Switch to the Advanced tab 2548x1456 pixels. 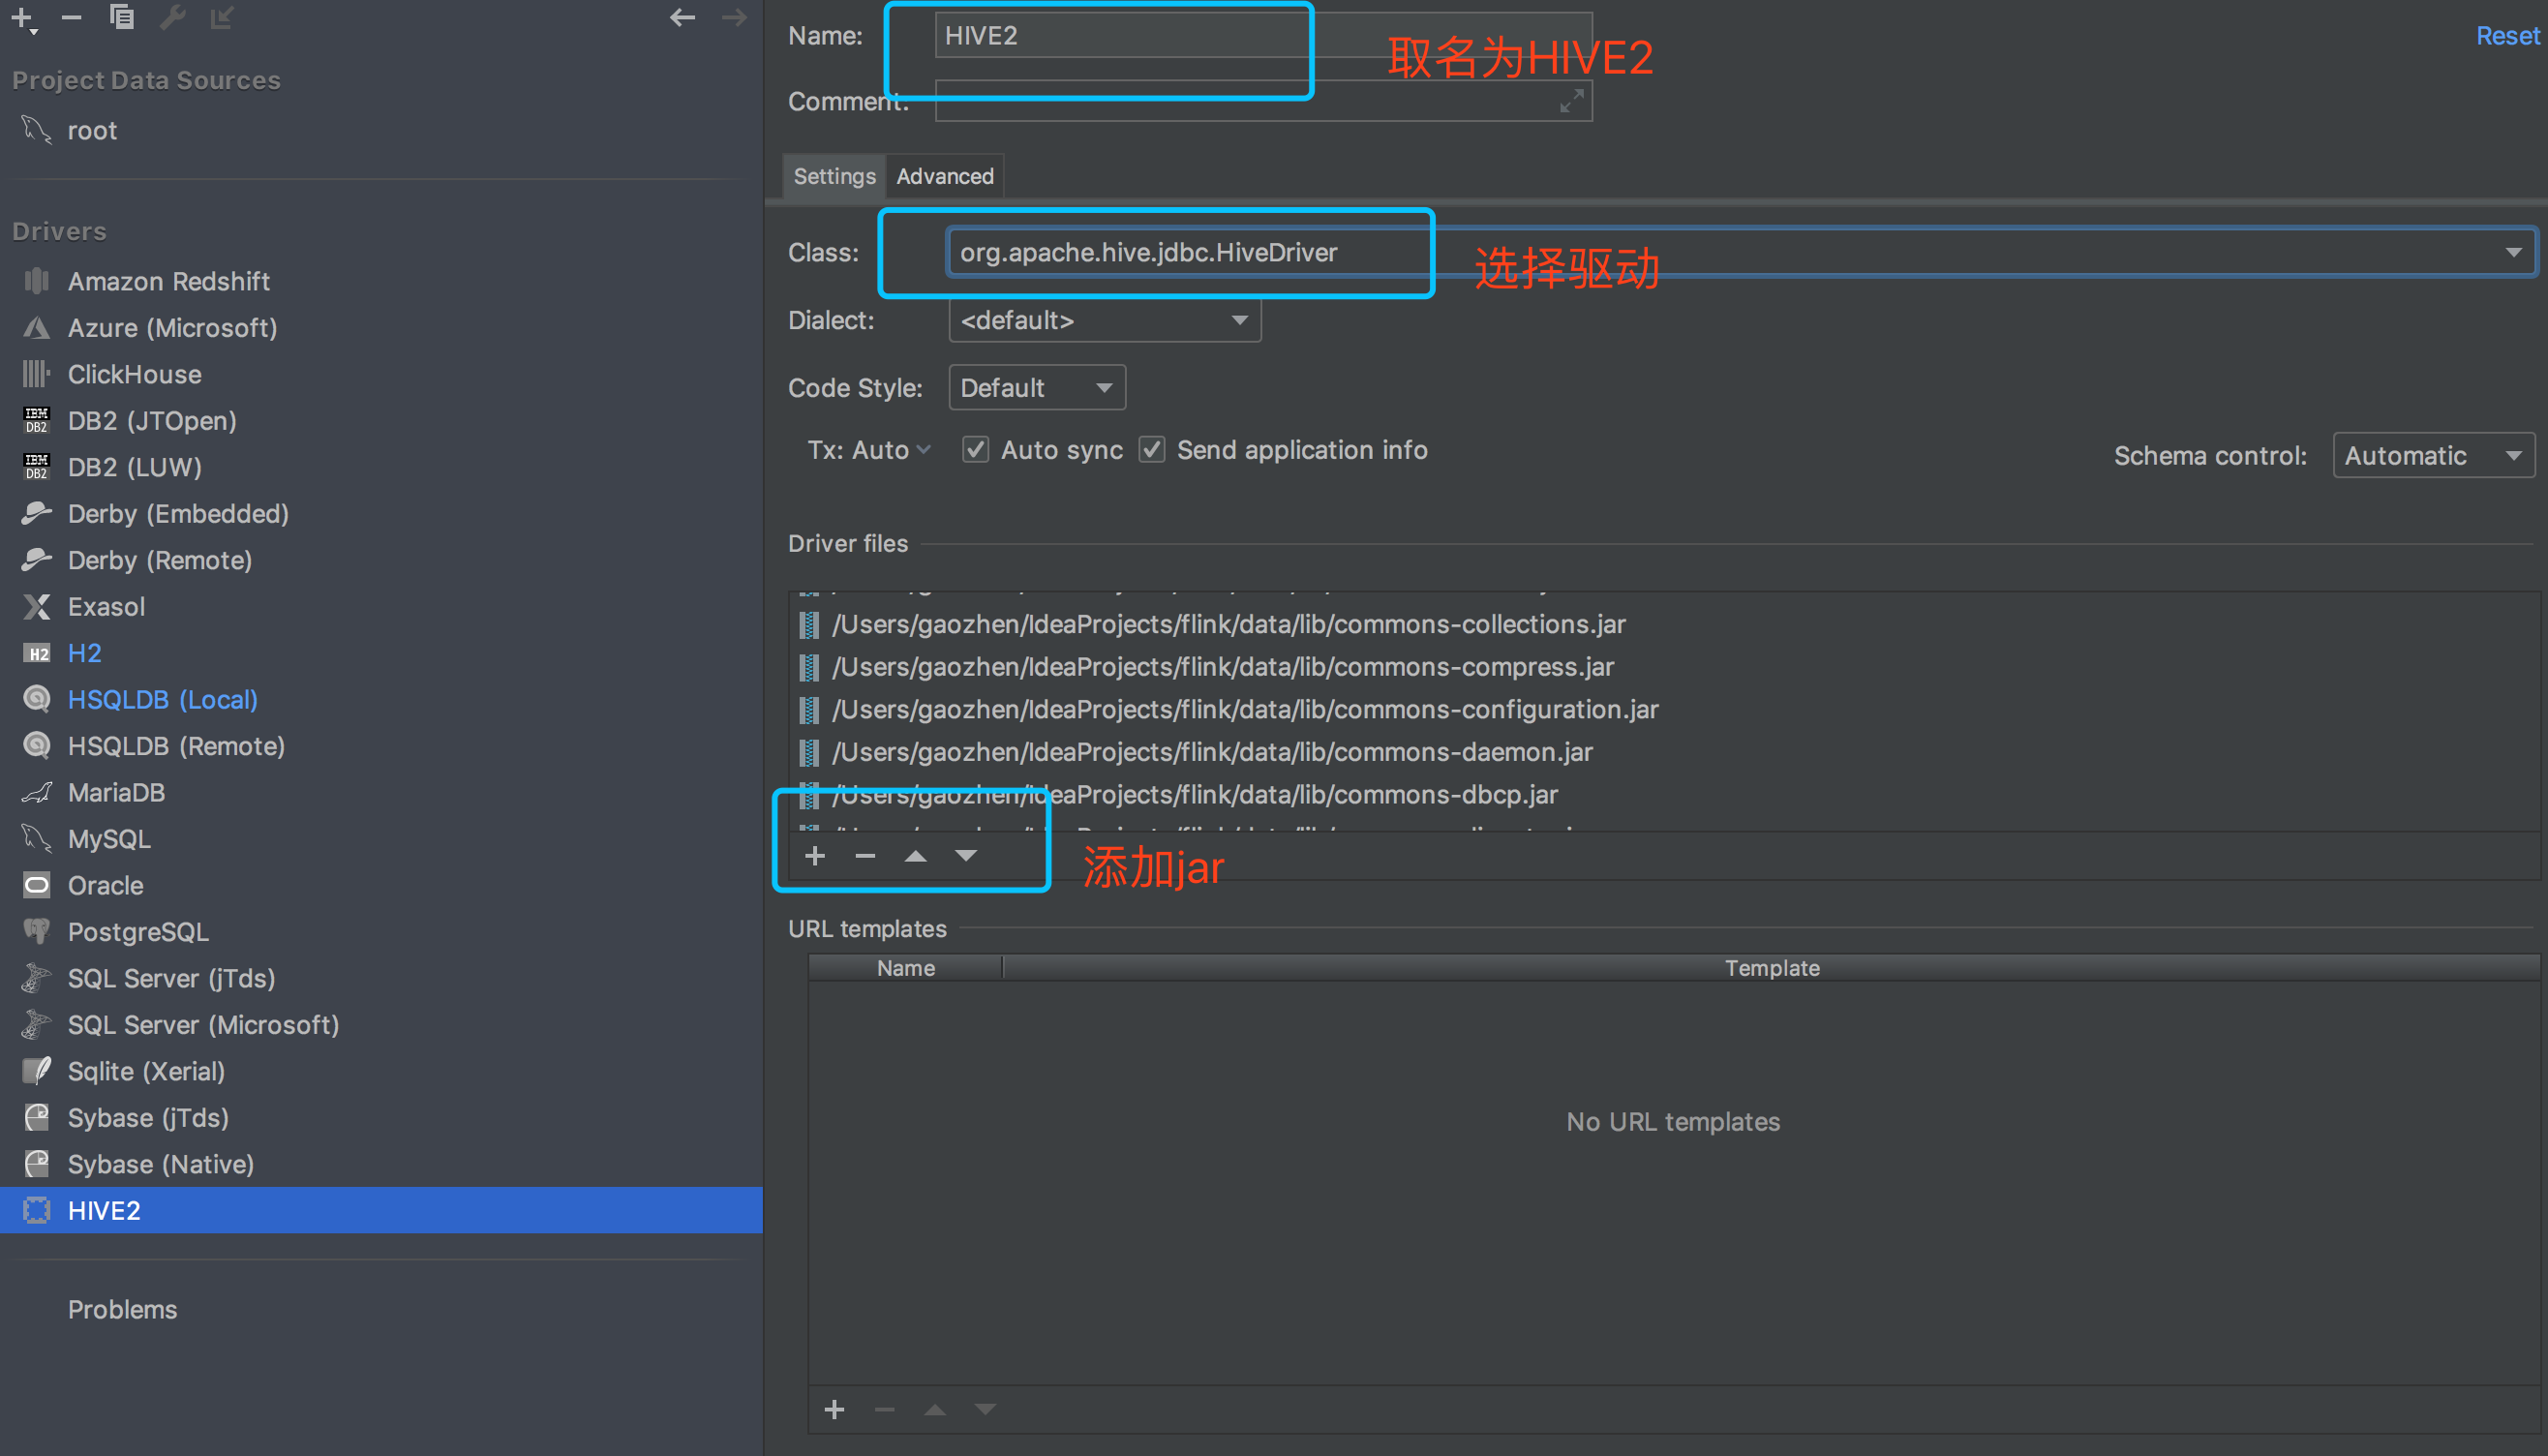click(944, 176)
